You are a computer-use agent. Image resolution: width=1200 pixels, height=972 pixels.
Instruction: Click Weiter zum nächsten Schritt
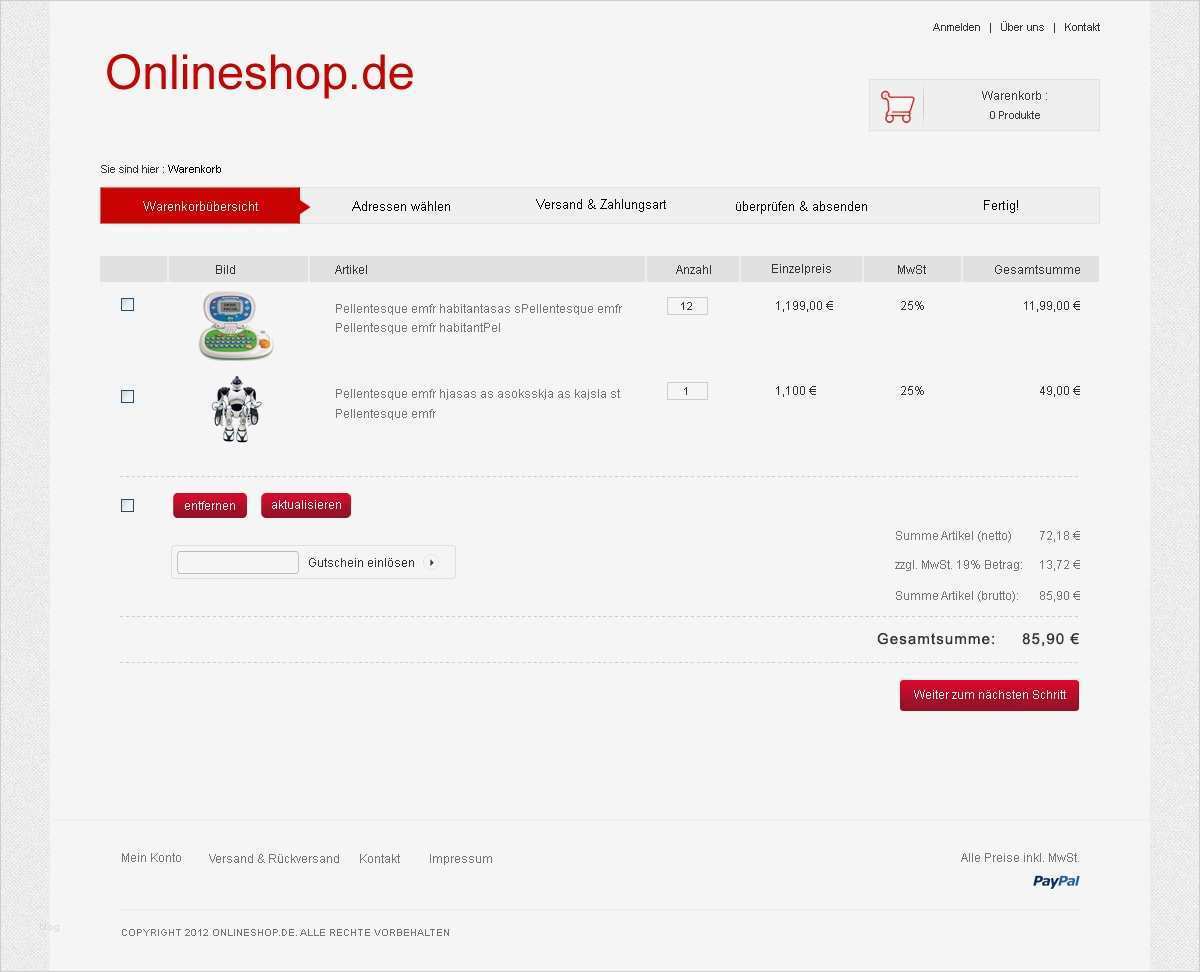click(988, 695)
